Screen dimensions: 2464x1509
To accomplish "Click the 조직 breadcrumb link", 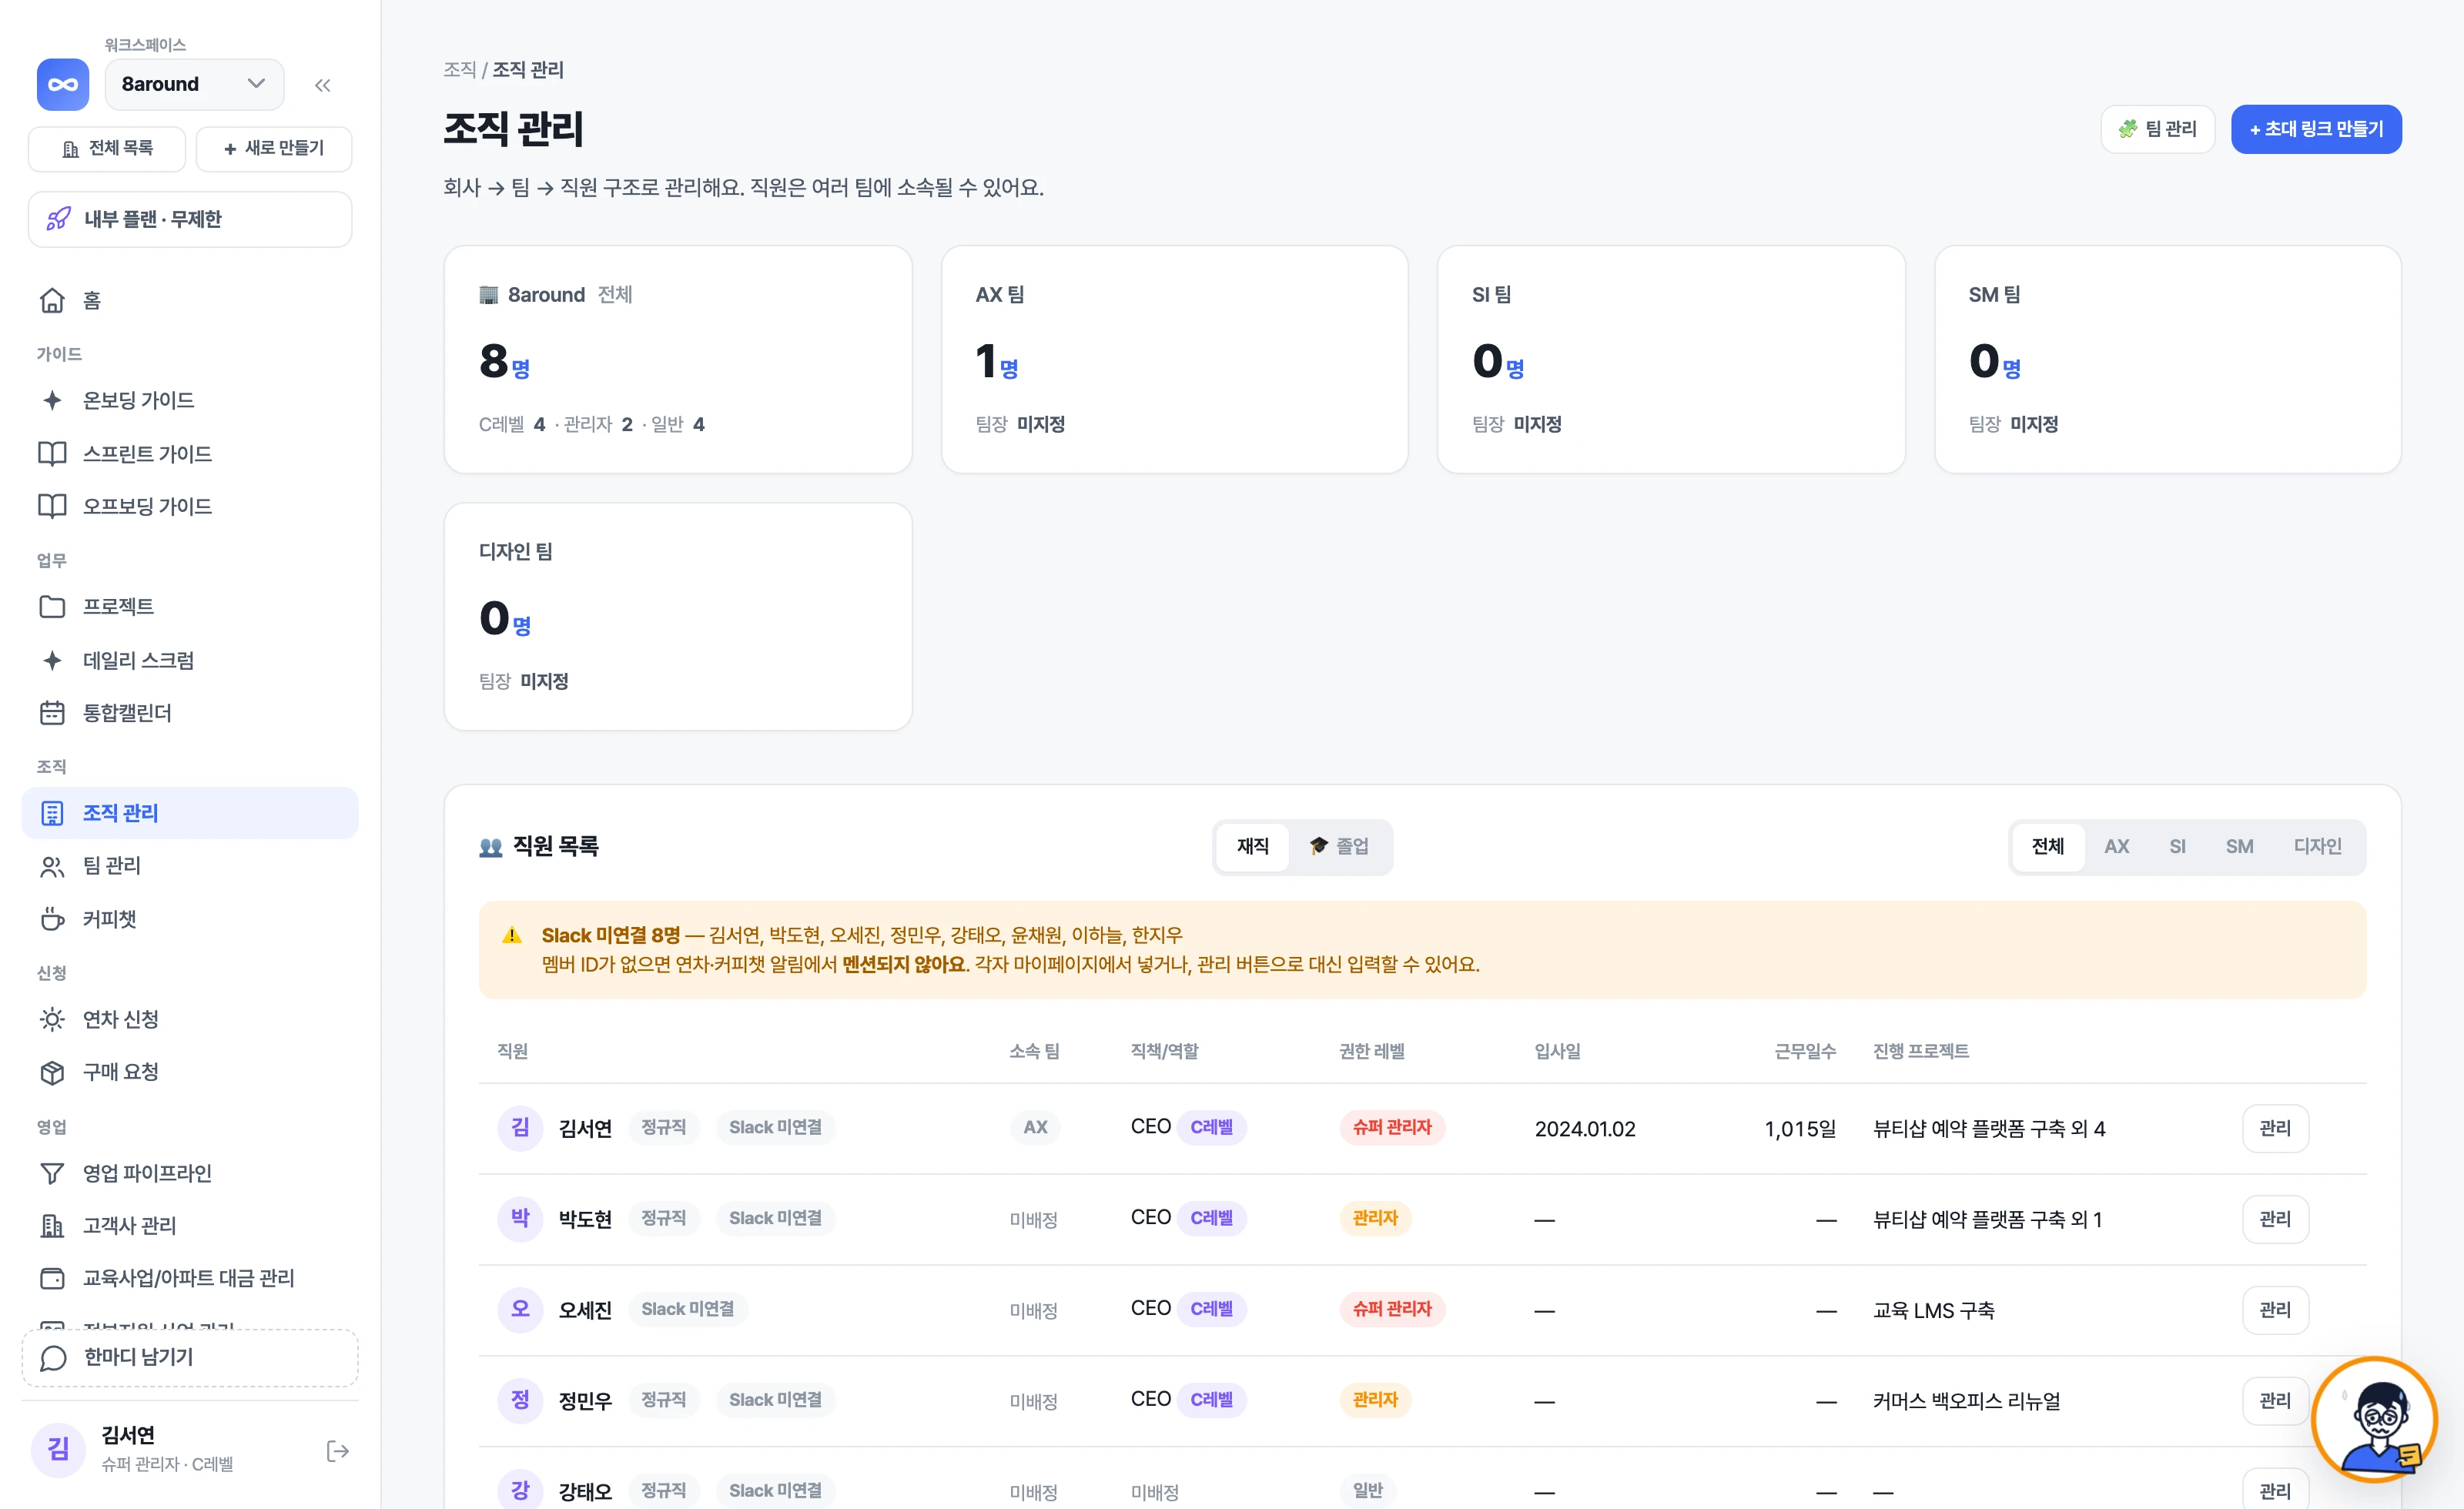I will (x=460, y=69).
